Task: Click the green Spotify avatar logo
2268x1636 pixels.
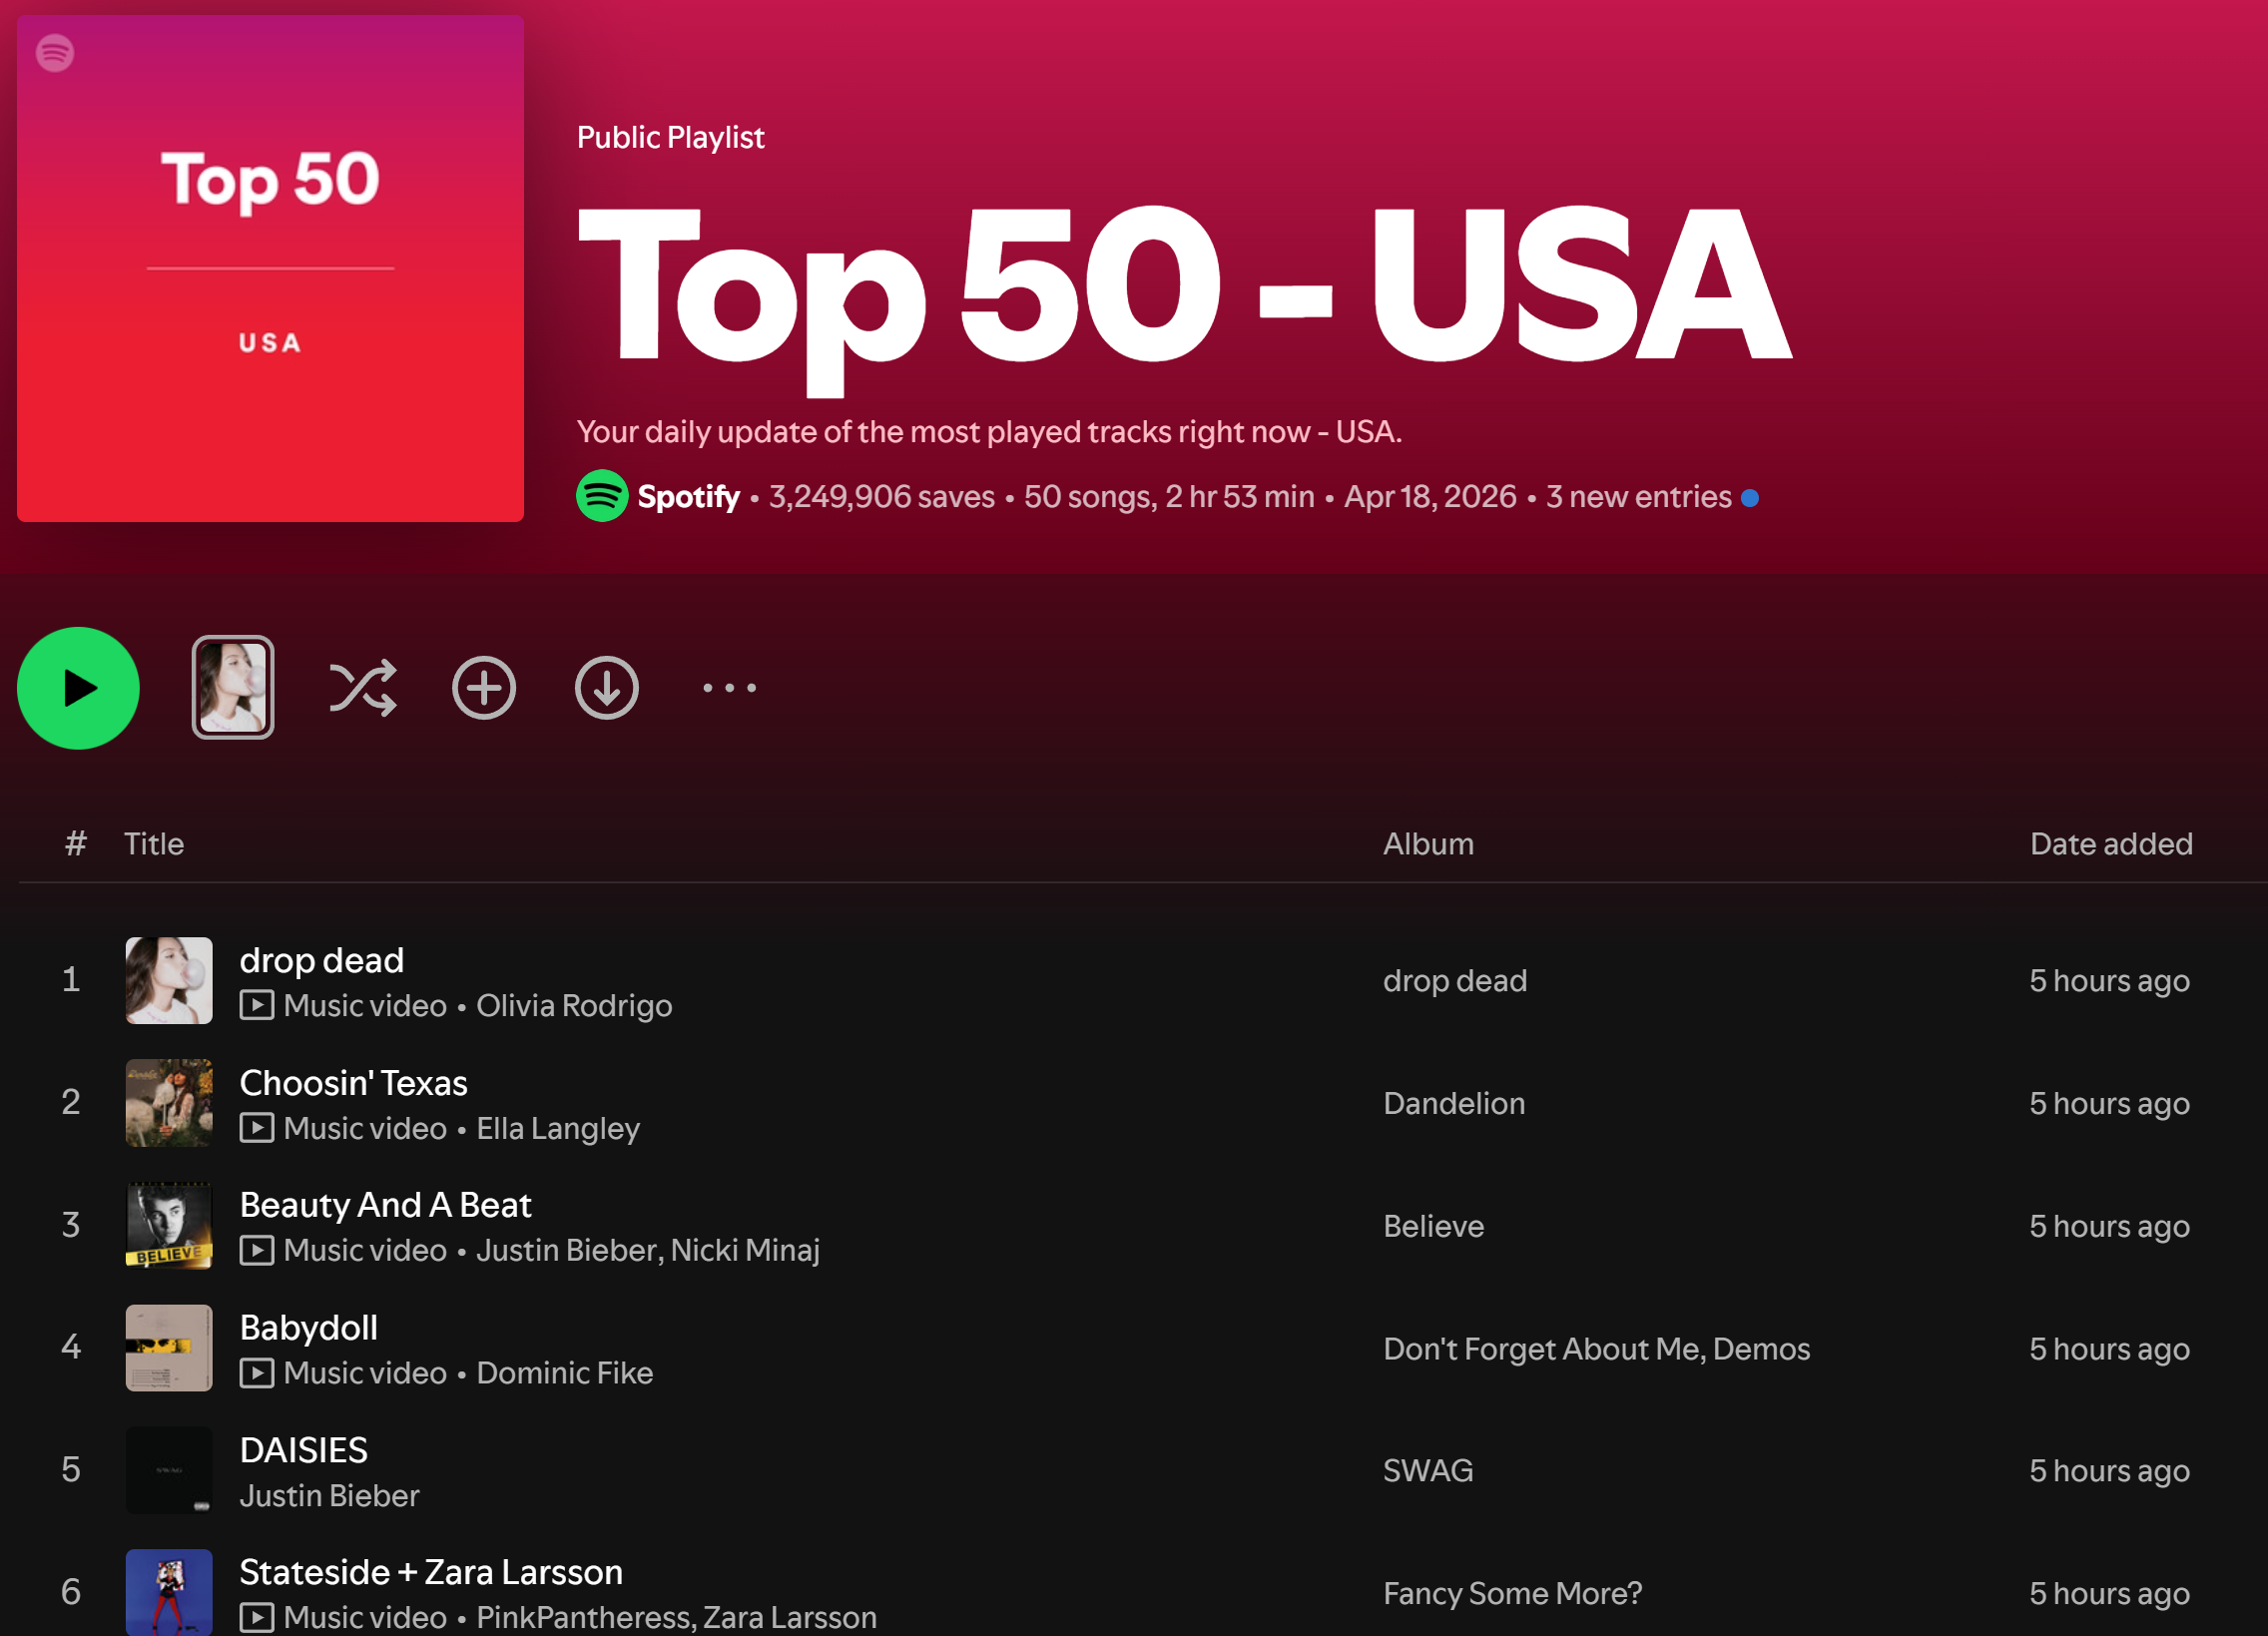Action: pos(602,496)
